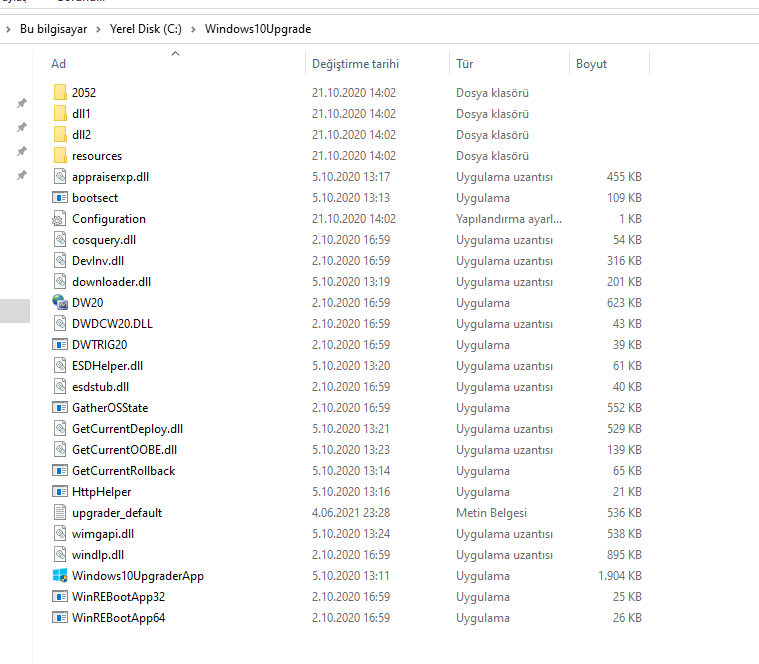Click Windows10Upgrade breadcrumb segment

258,29
